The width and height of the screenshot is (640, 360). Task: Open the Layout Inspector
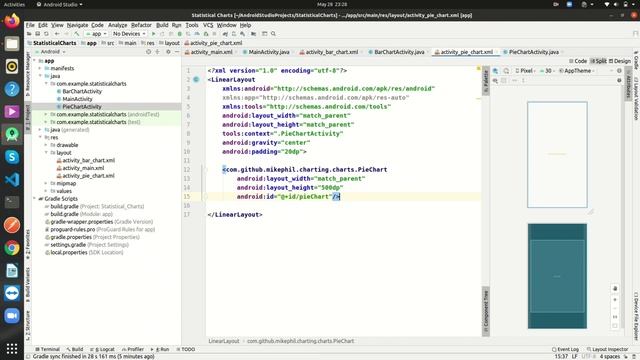607,349
